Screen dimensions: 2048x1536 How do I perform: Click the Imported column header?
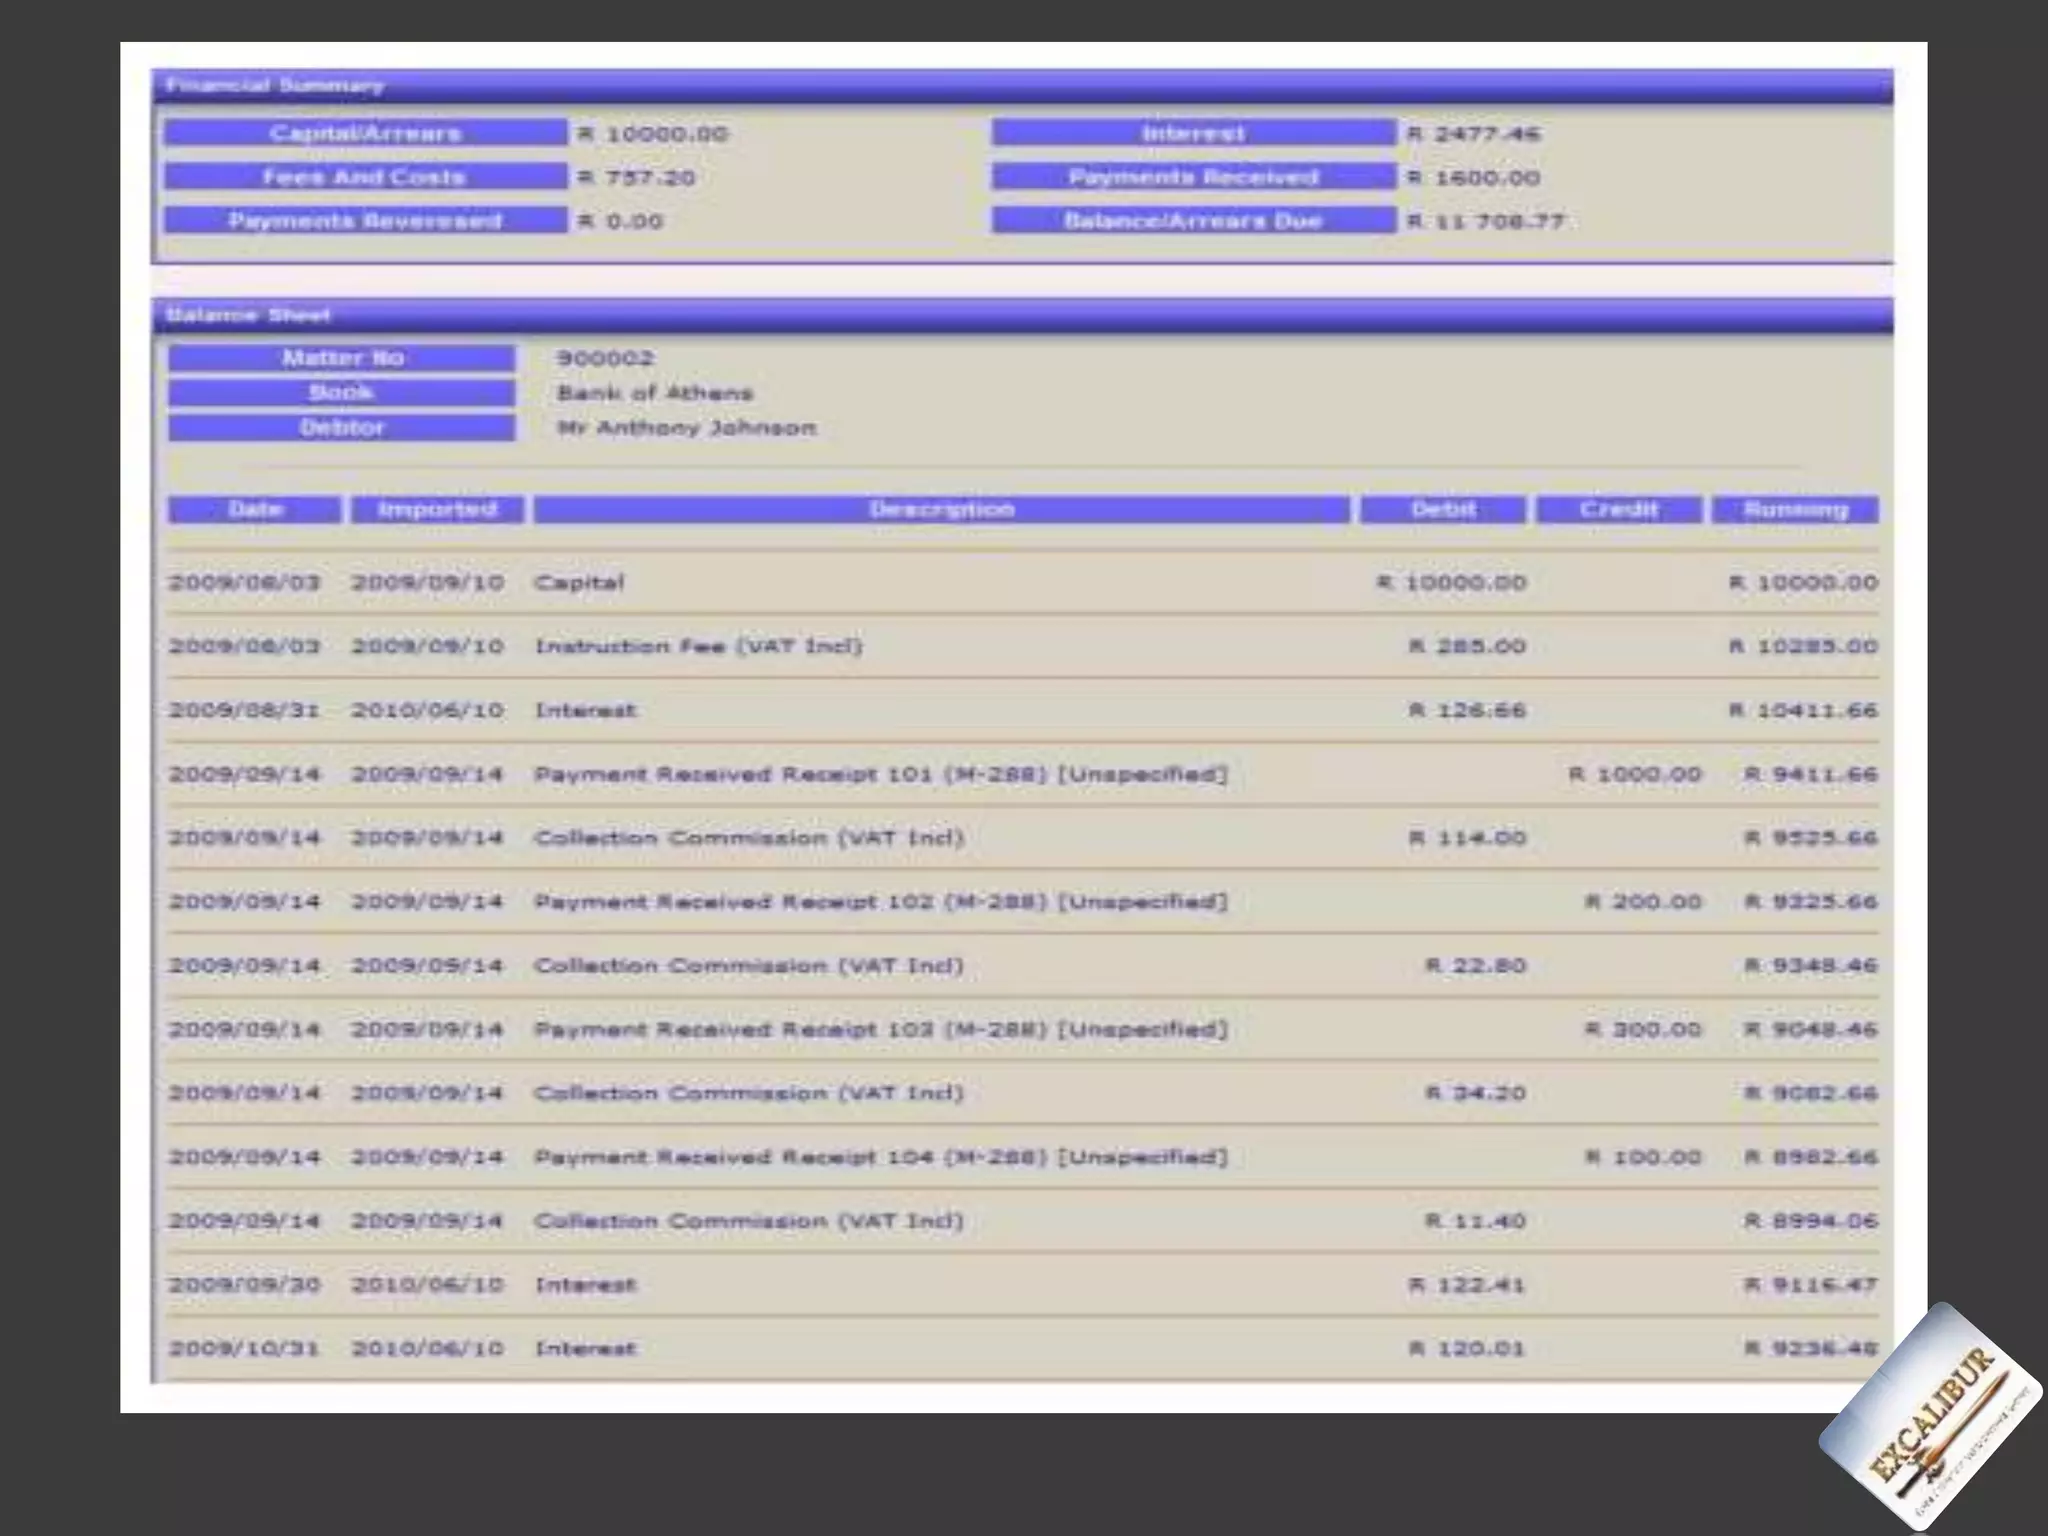coord(437,509)
